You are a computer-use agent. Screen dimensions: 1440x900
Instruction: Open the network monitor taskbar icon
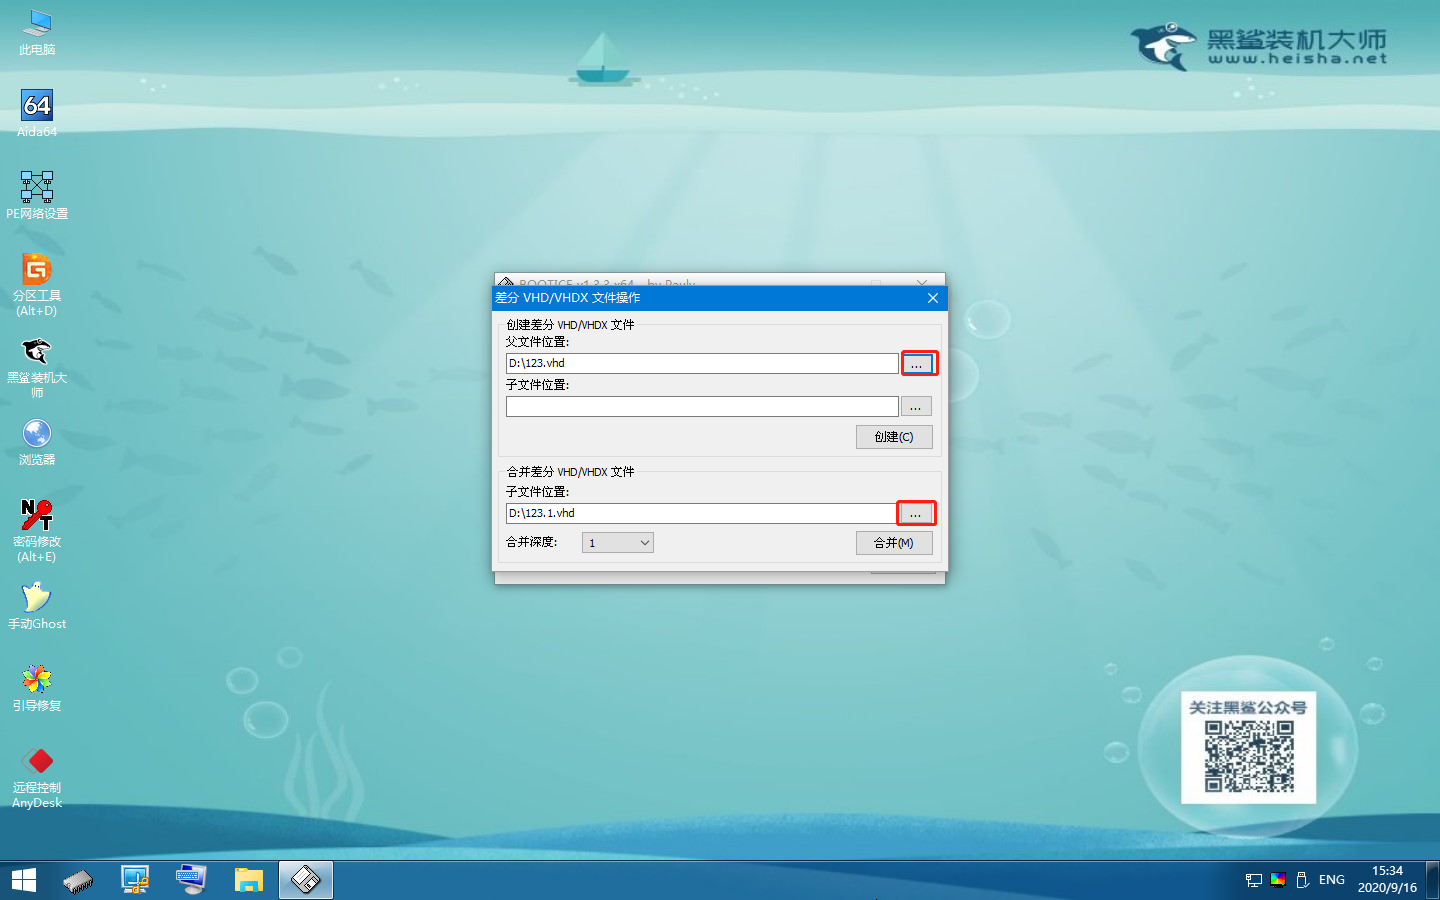[x=135, y=880]
